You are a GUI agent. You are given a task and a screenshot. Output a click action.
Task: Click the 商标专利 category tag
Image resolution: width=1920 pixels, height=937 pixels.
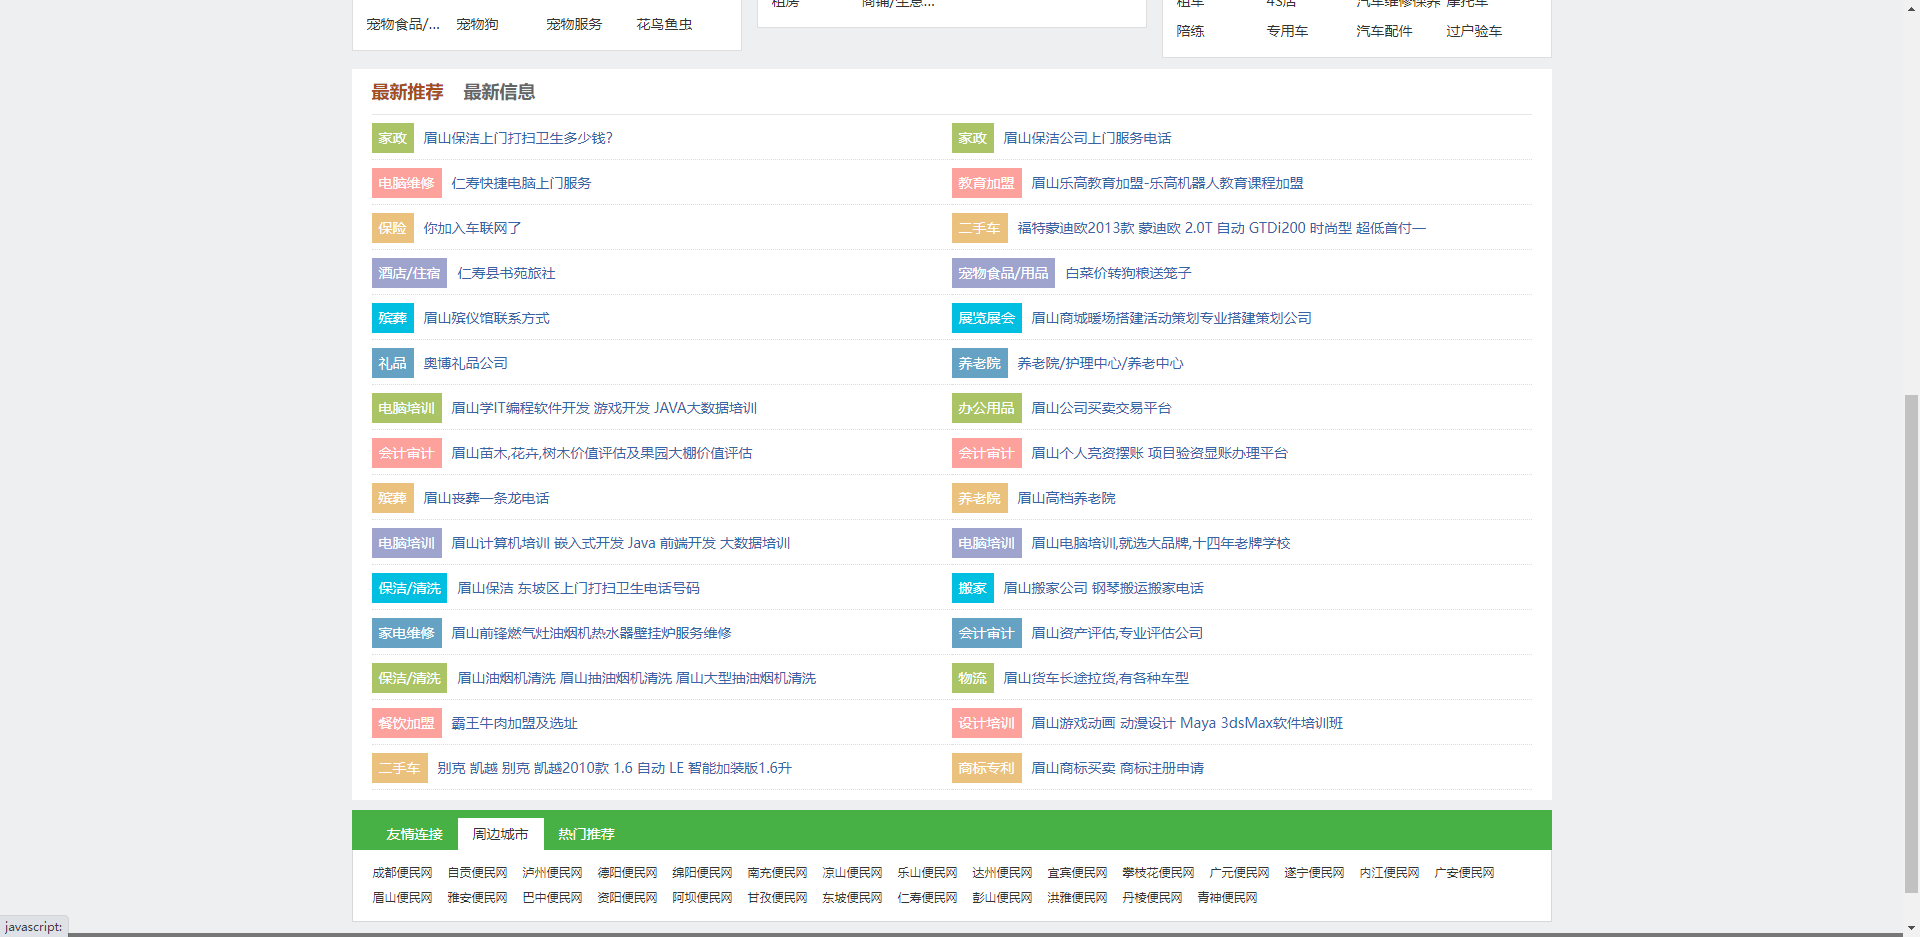(986, 768)
